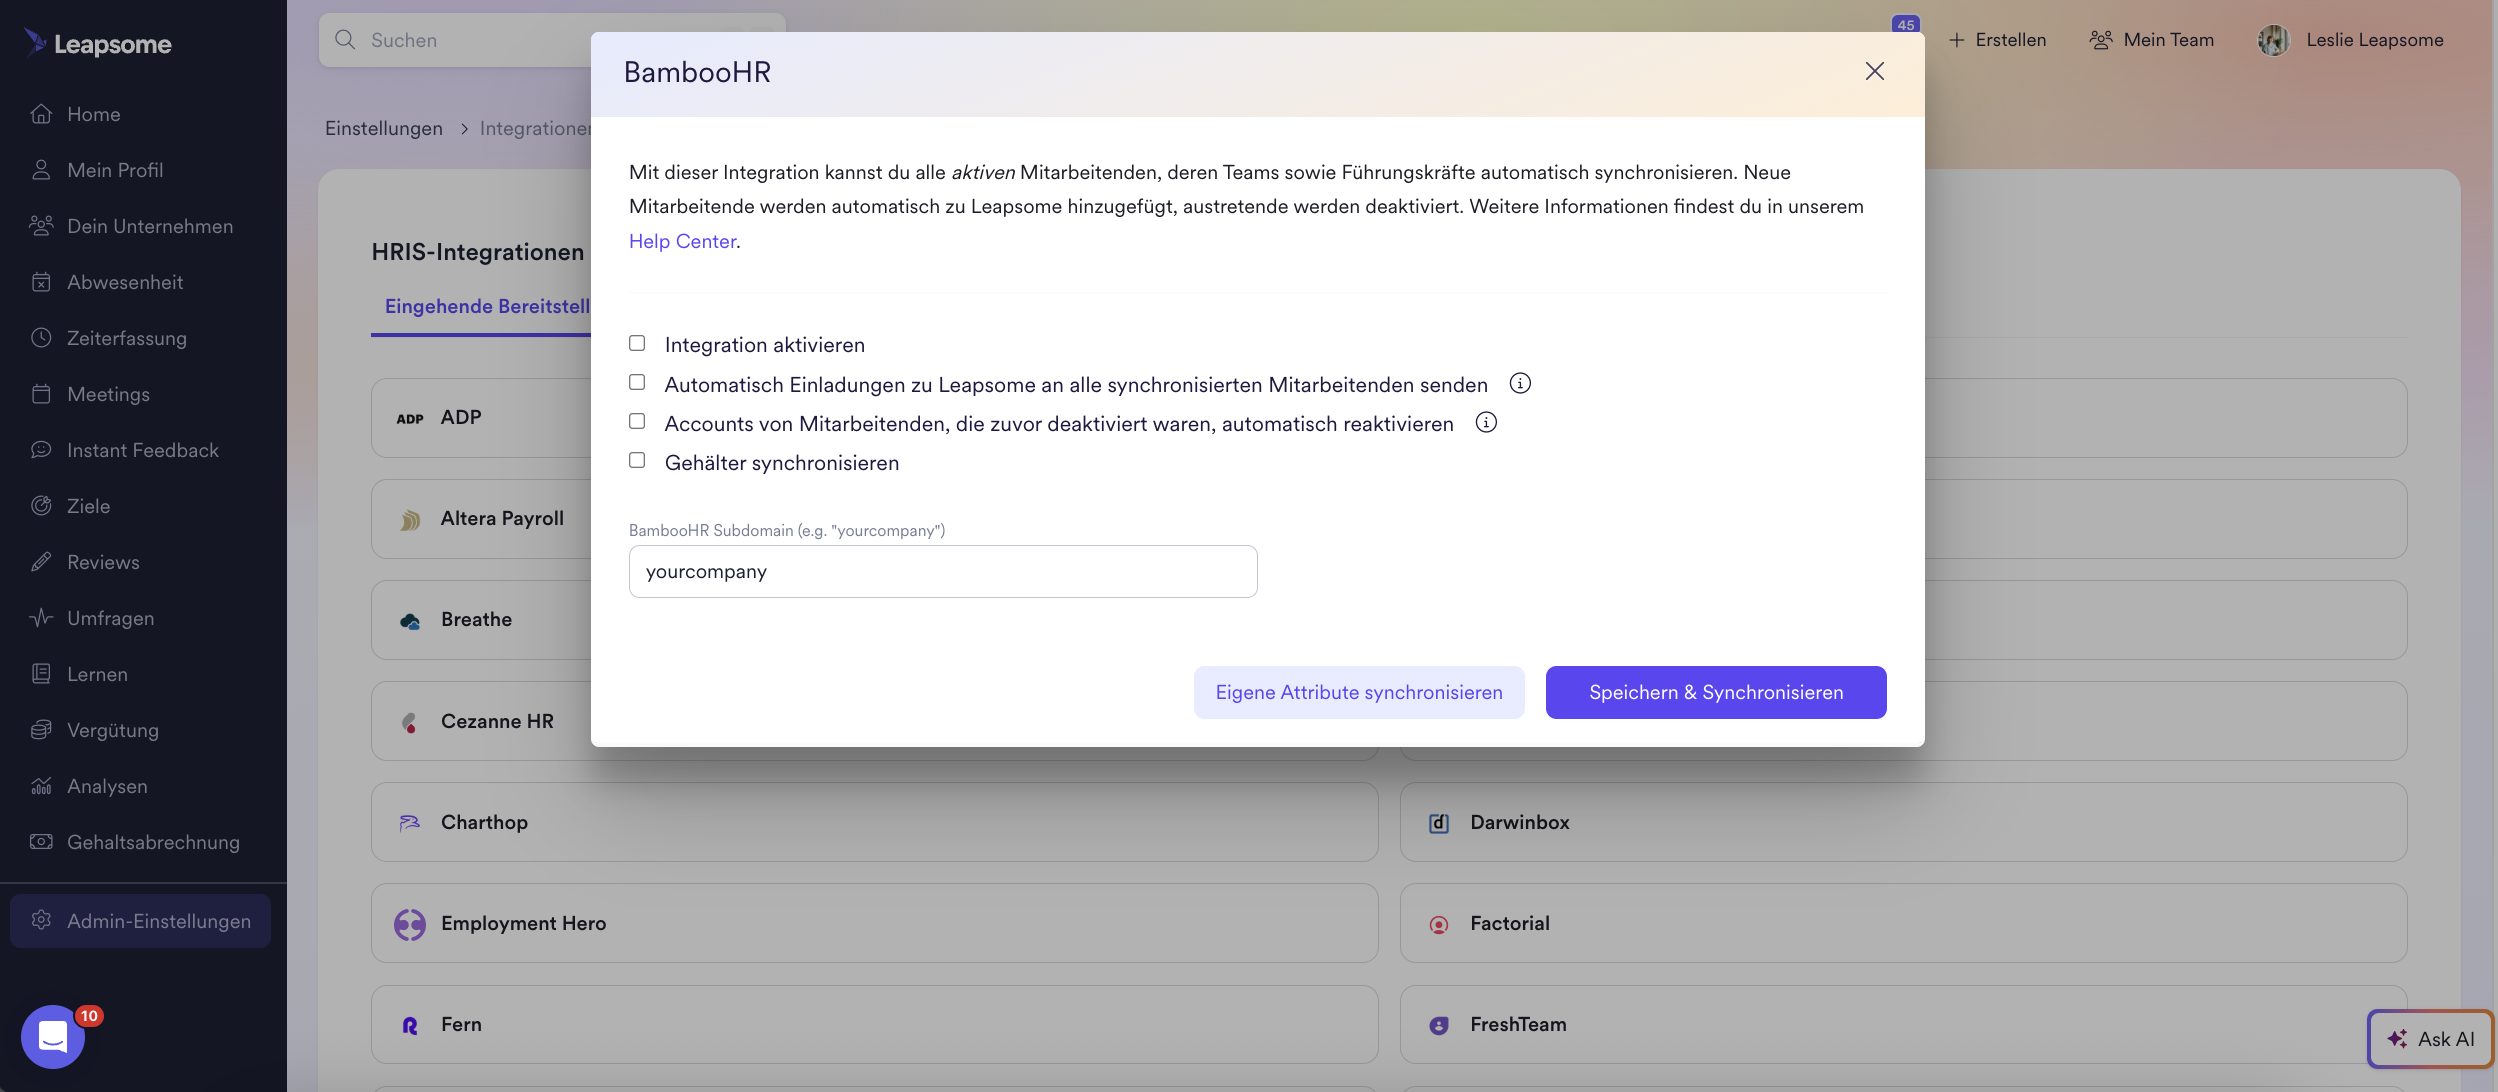Enable the Integration aktivieren checkbox
Viewport: 2498px width, 1092px height.
click(637, 343)
